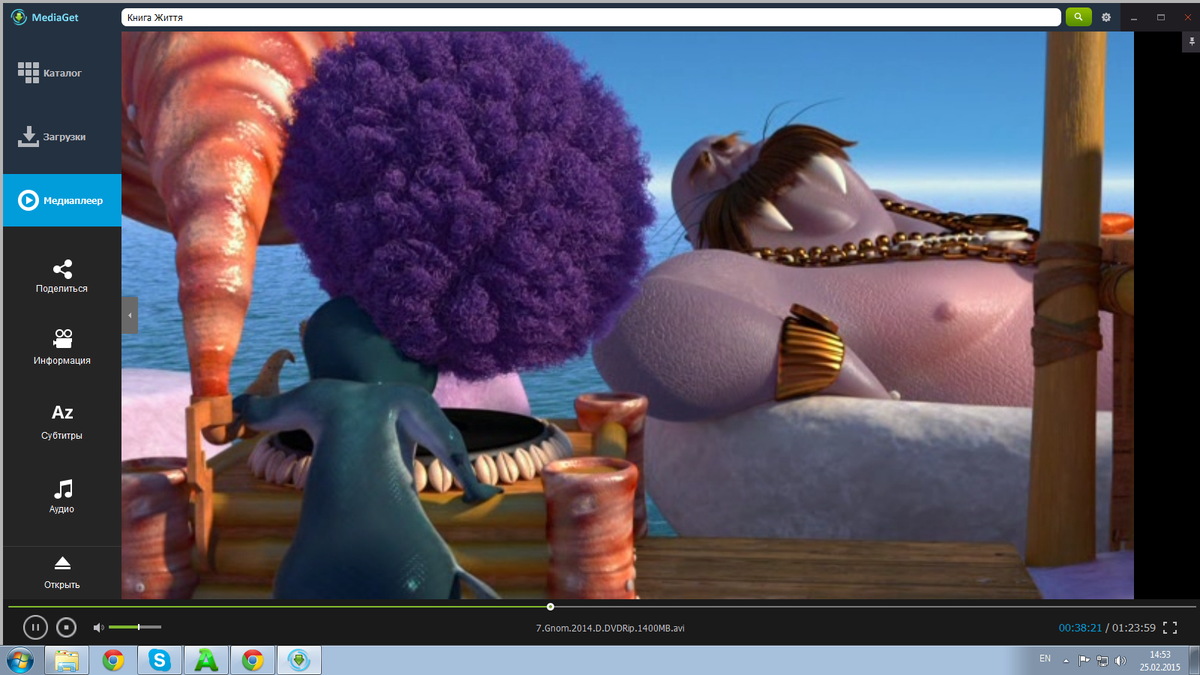Image resolution: width=1200 pixels, height=675 pixels.
Task: Click the MediaGet taskbar icon
Action: pos(298,660)
